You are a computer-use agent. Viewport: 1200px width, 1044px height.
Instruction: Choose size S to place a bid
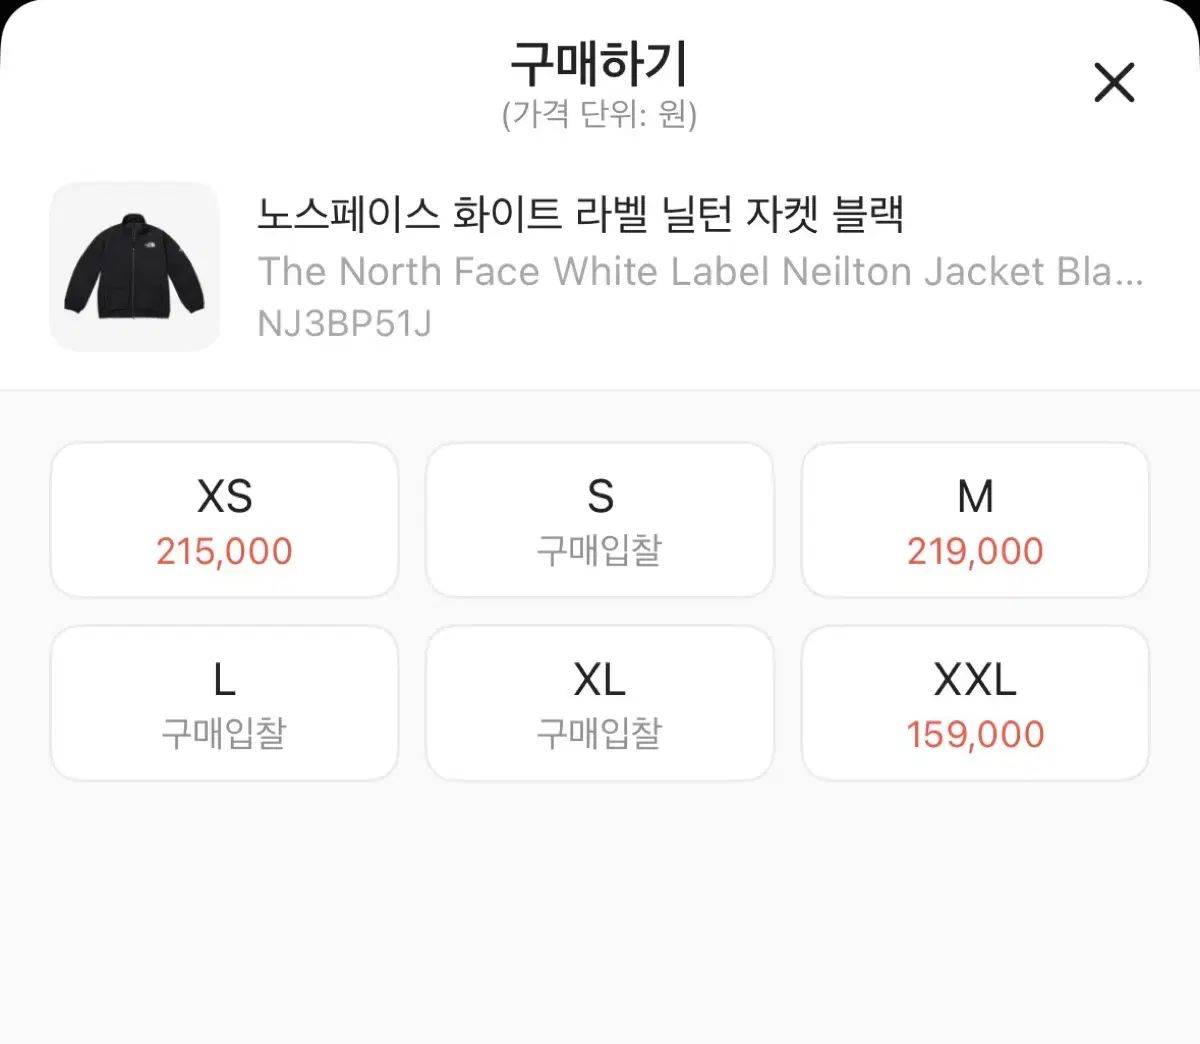tap(599, 519)
